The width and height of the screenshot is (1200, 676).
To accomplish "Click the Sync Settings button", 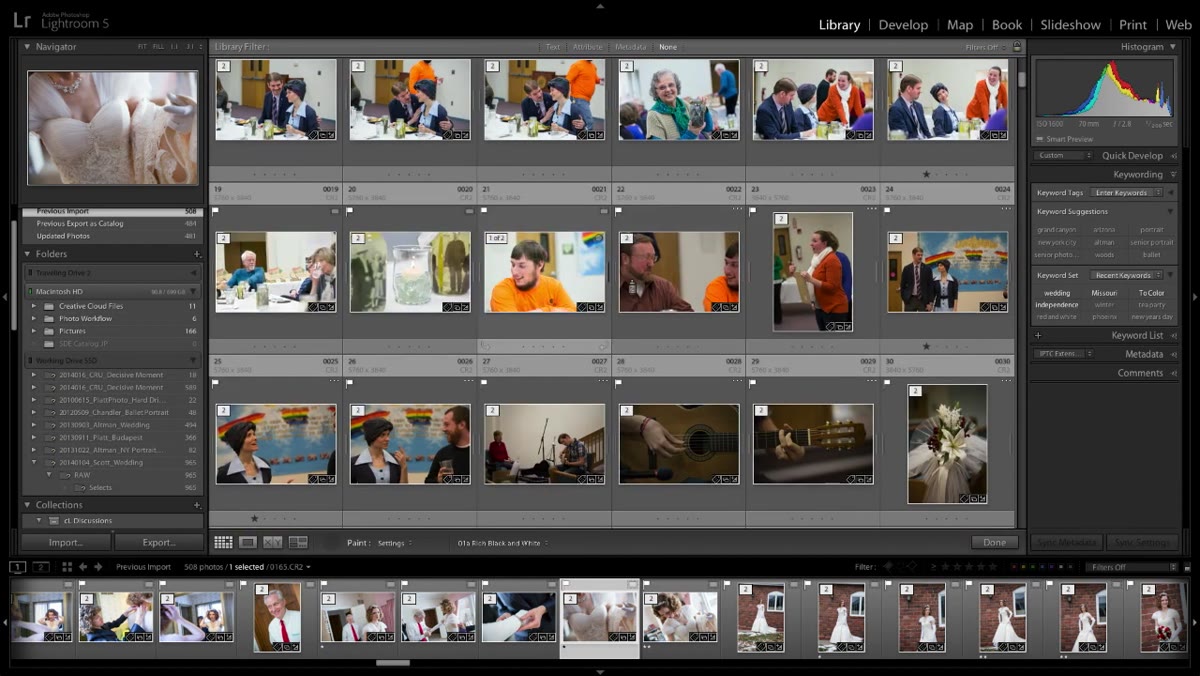I will click(1142, 542).
